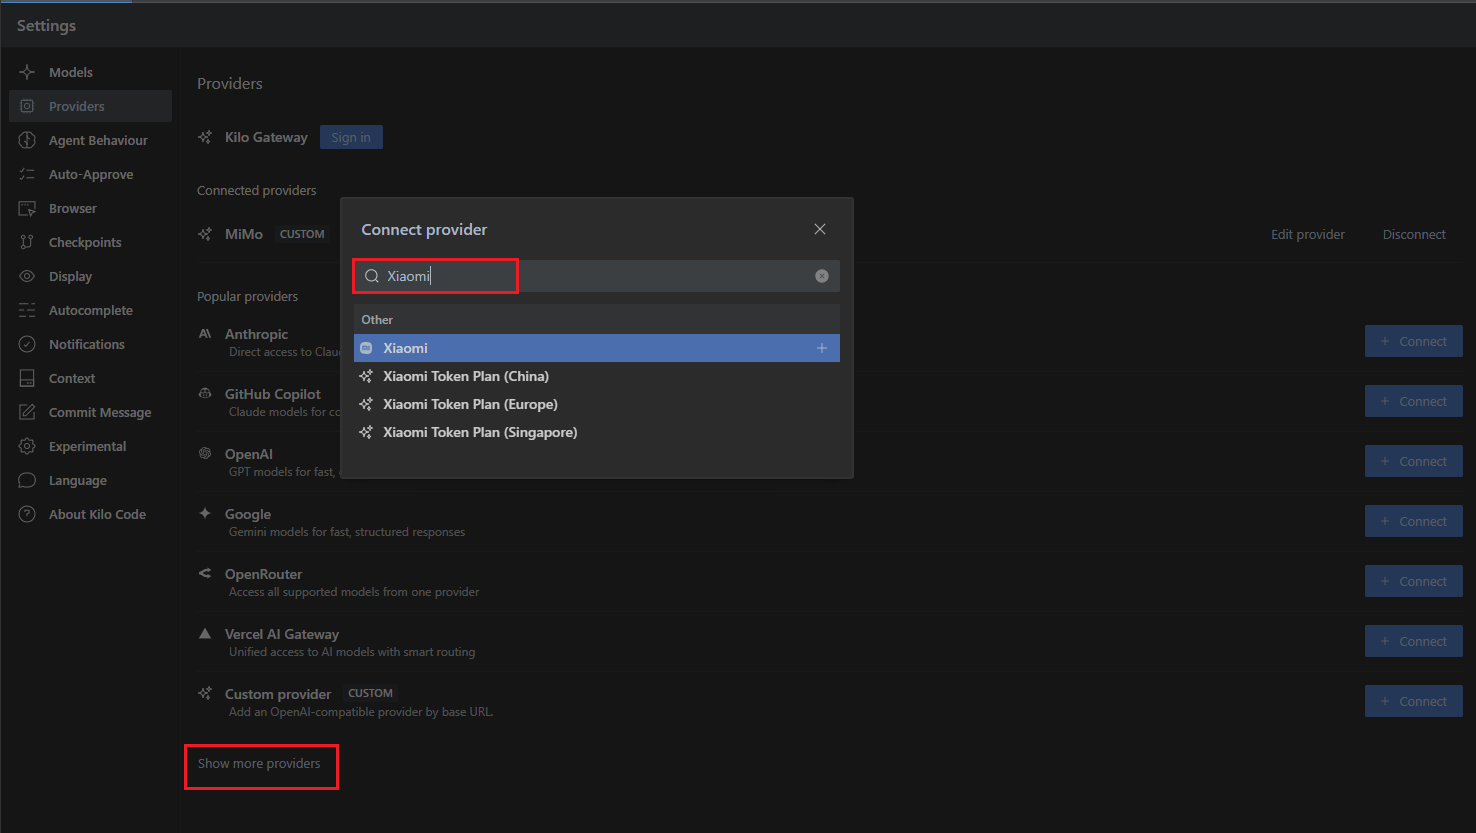The height and width of the screenshot is (833, 1476).
Task: Click the Vercel triangle logo icon
Action: coord(205,633)
